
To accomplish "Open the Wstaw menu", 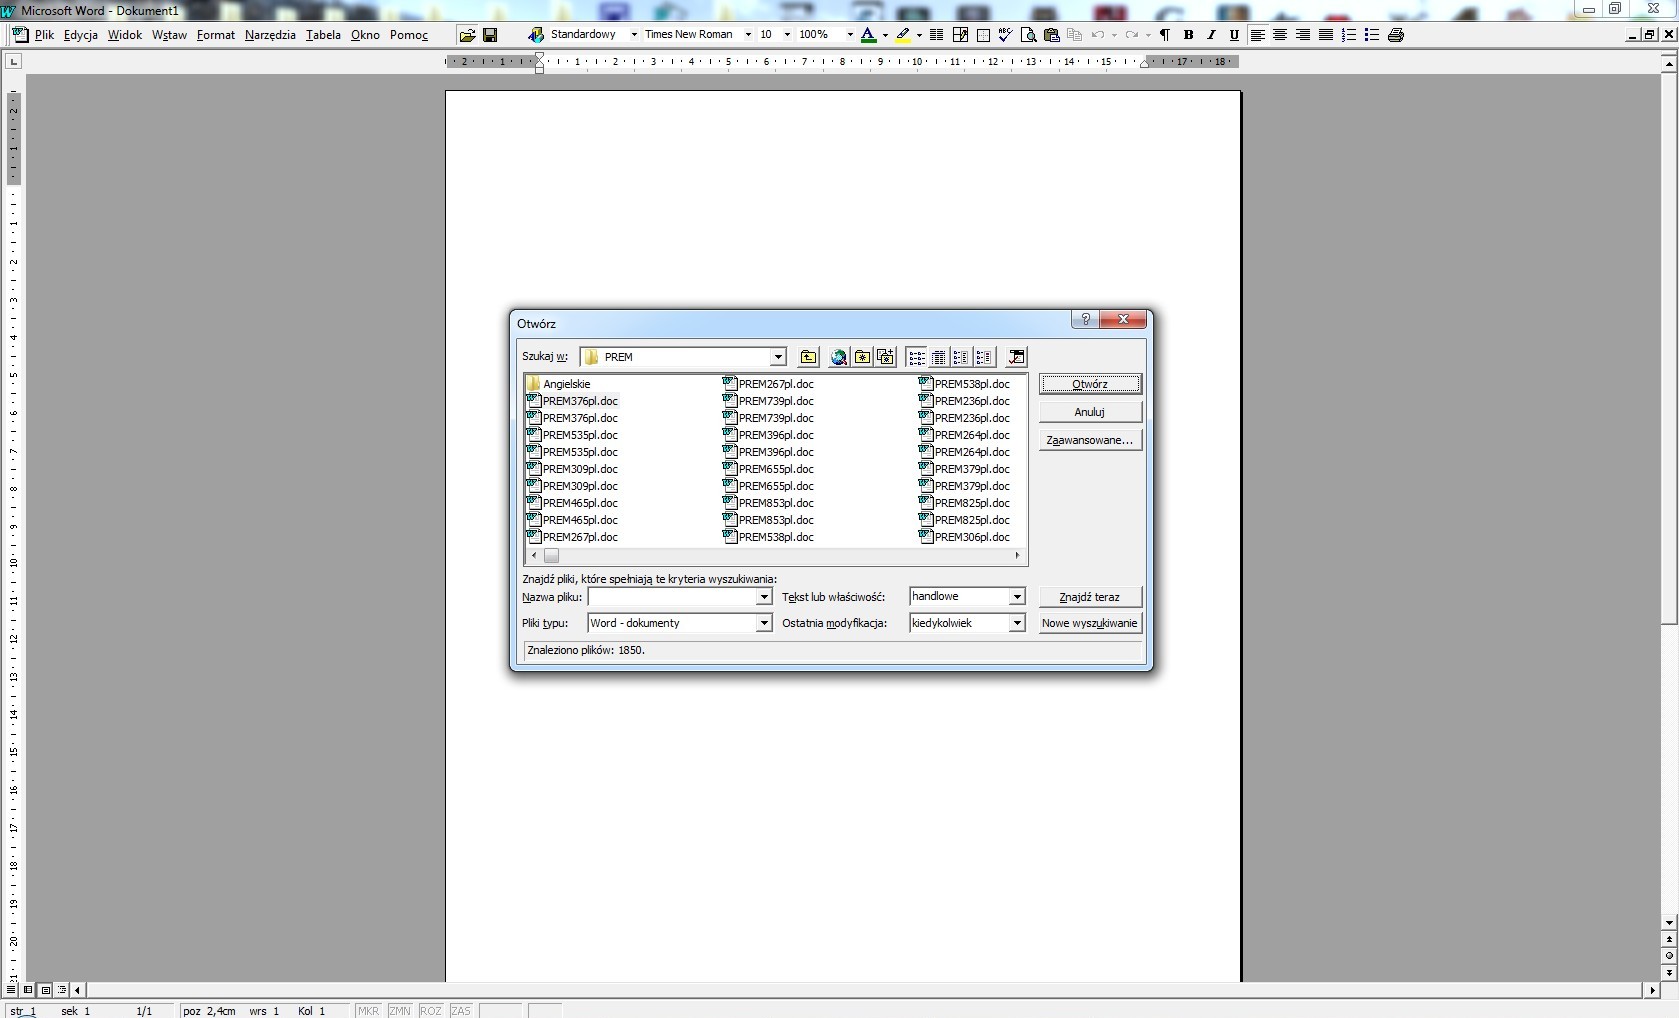I will (169, 35).
